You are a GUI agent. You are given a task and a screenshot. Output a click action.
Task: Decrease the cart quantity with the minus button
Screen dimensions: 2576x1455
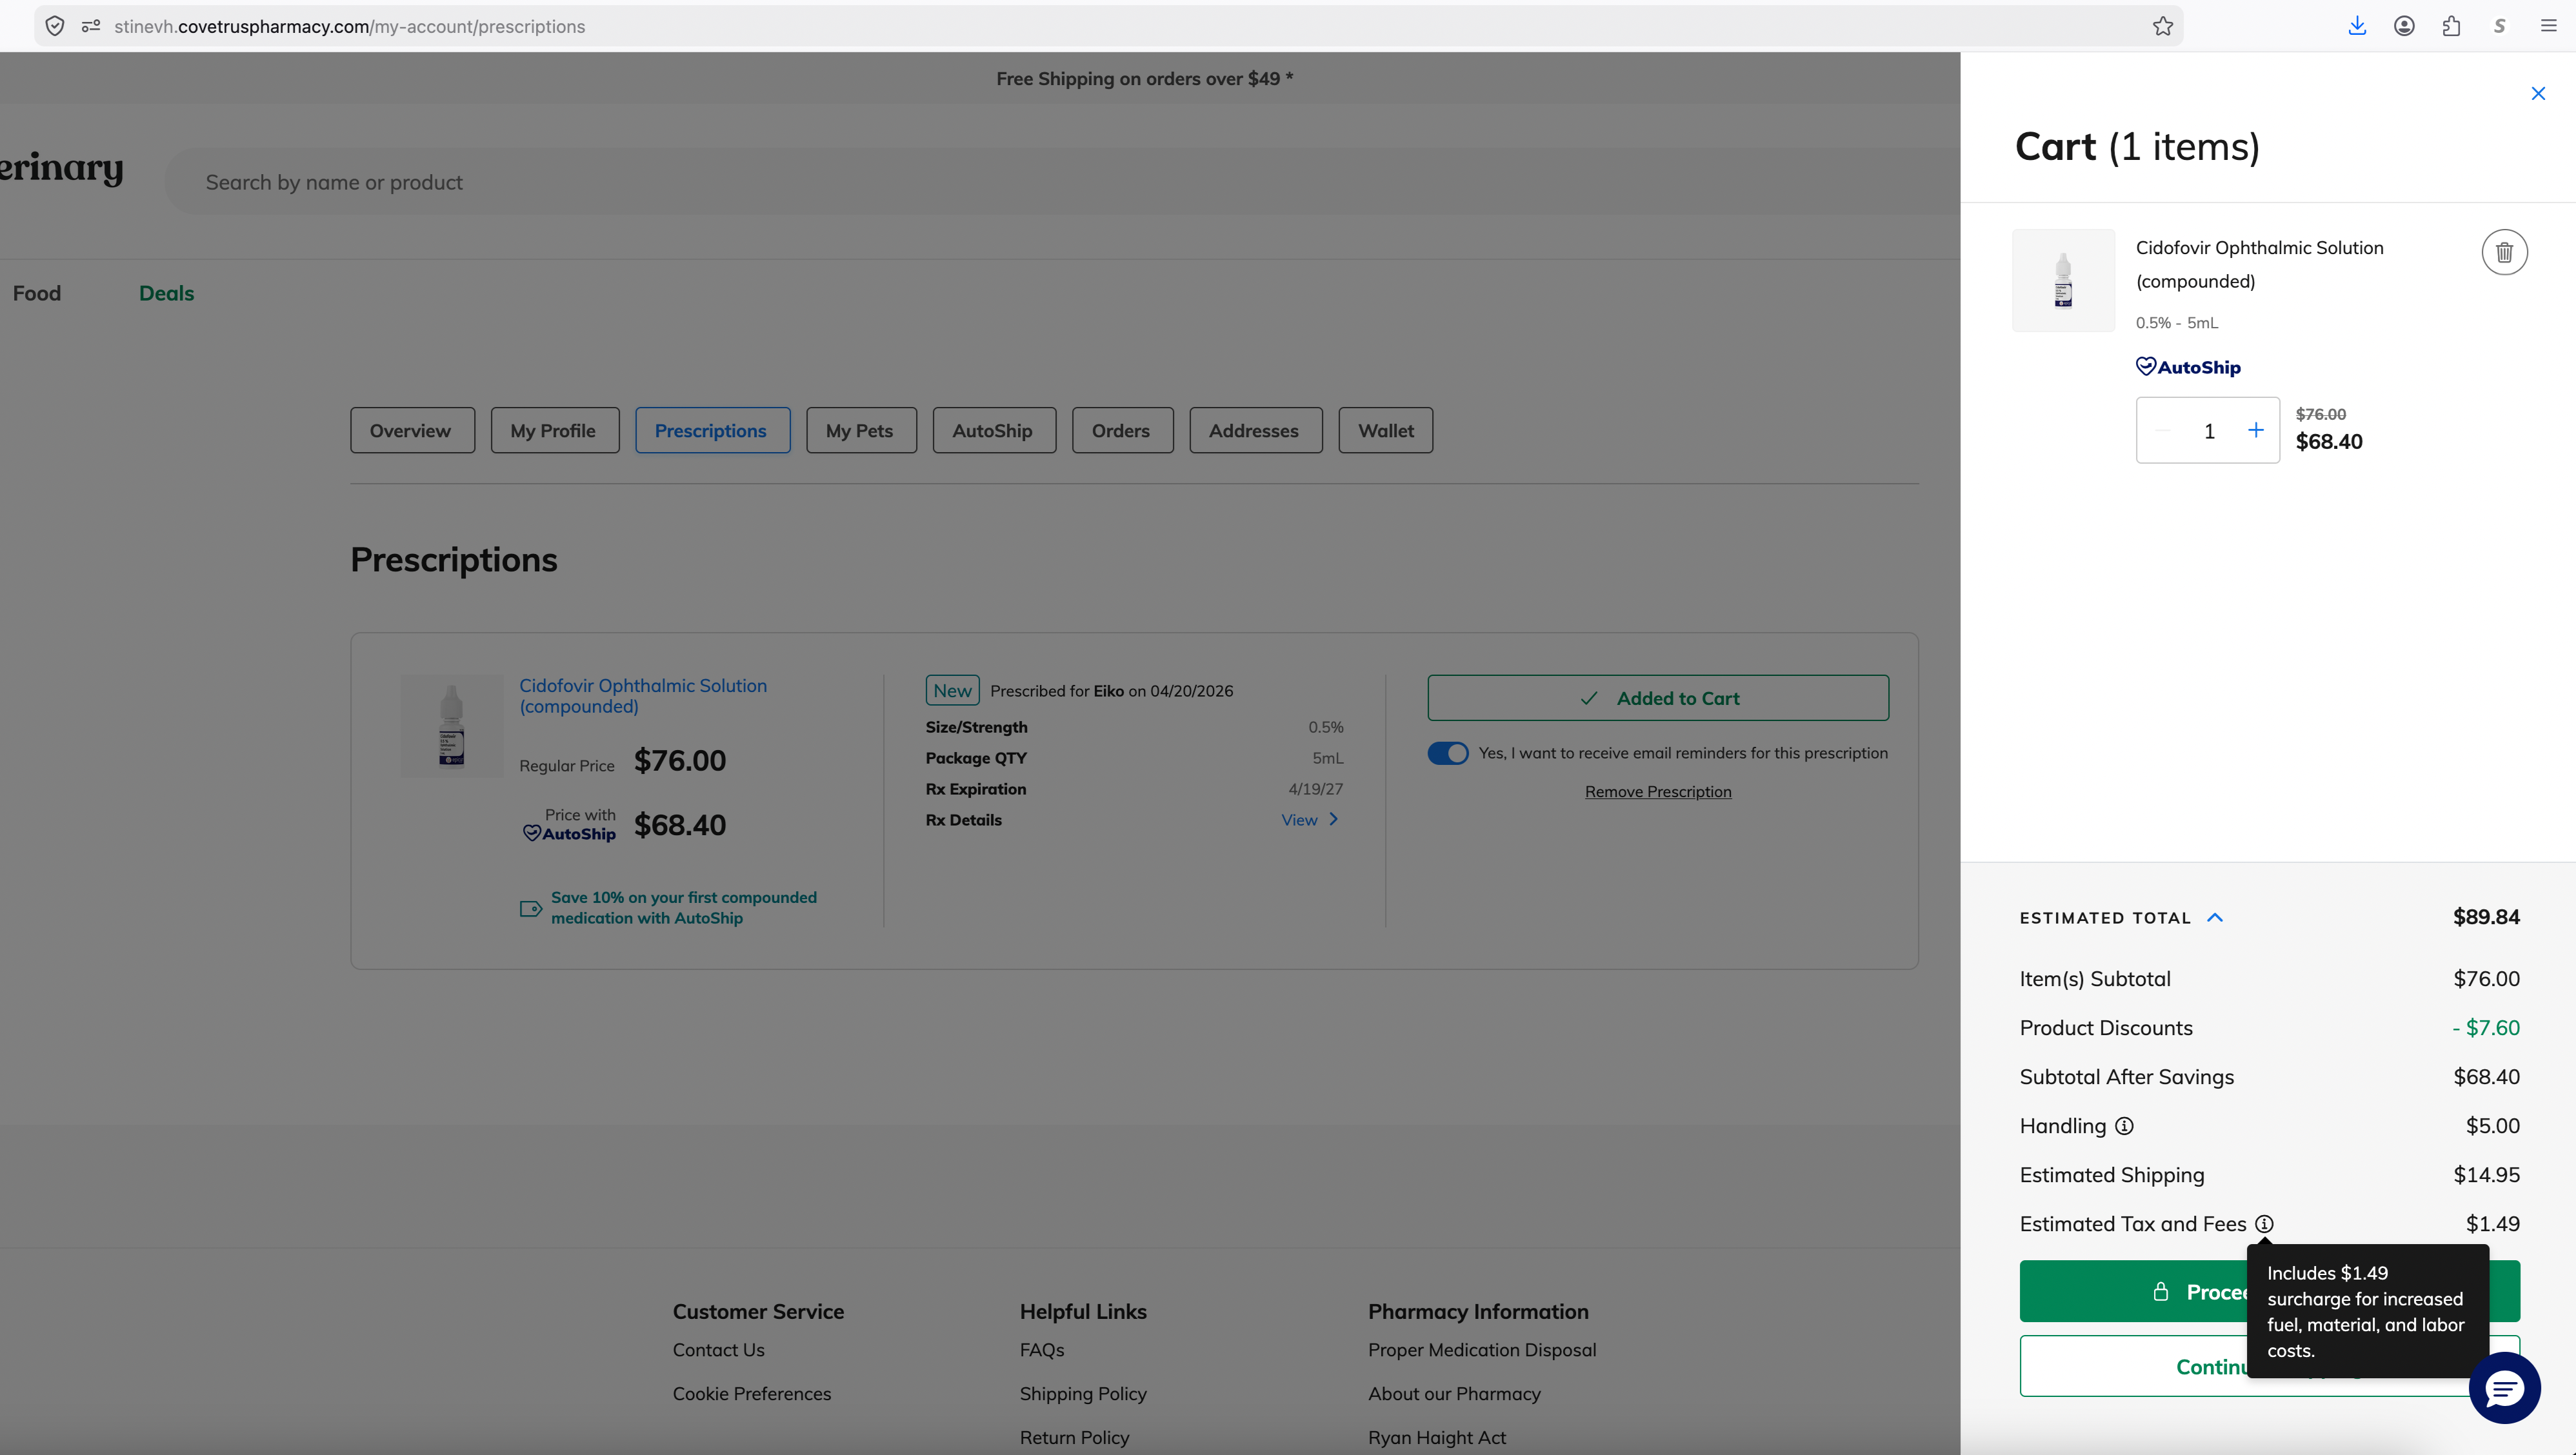2163,430
